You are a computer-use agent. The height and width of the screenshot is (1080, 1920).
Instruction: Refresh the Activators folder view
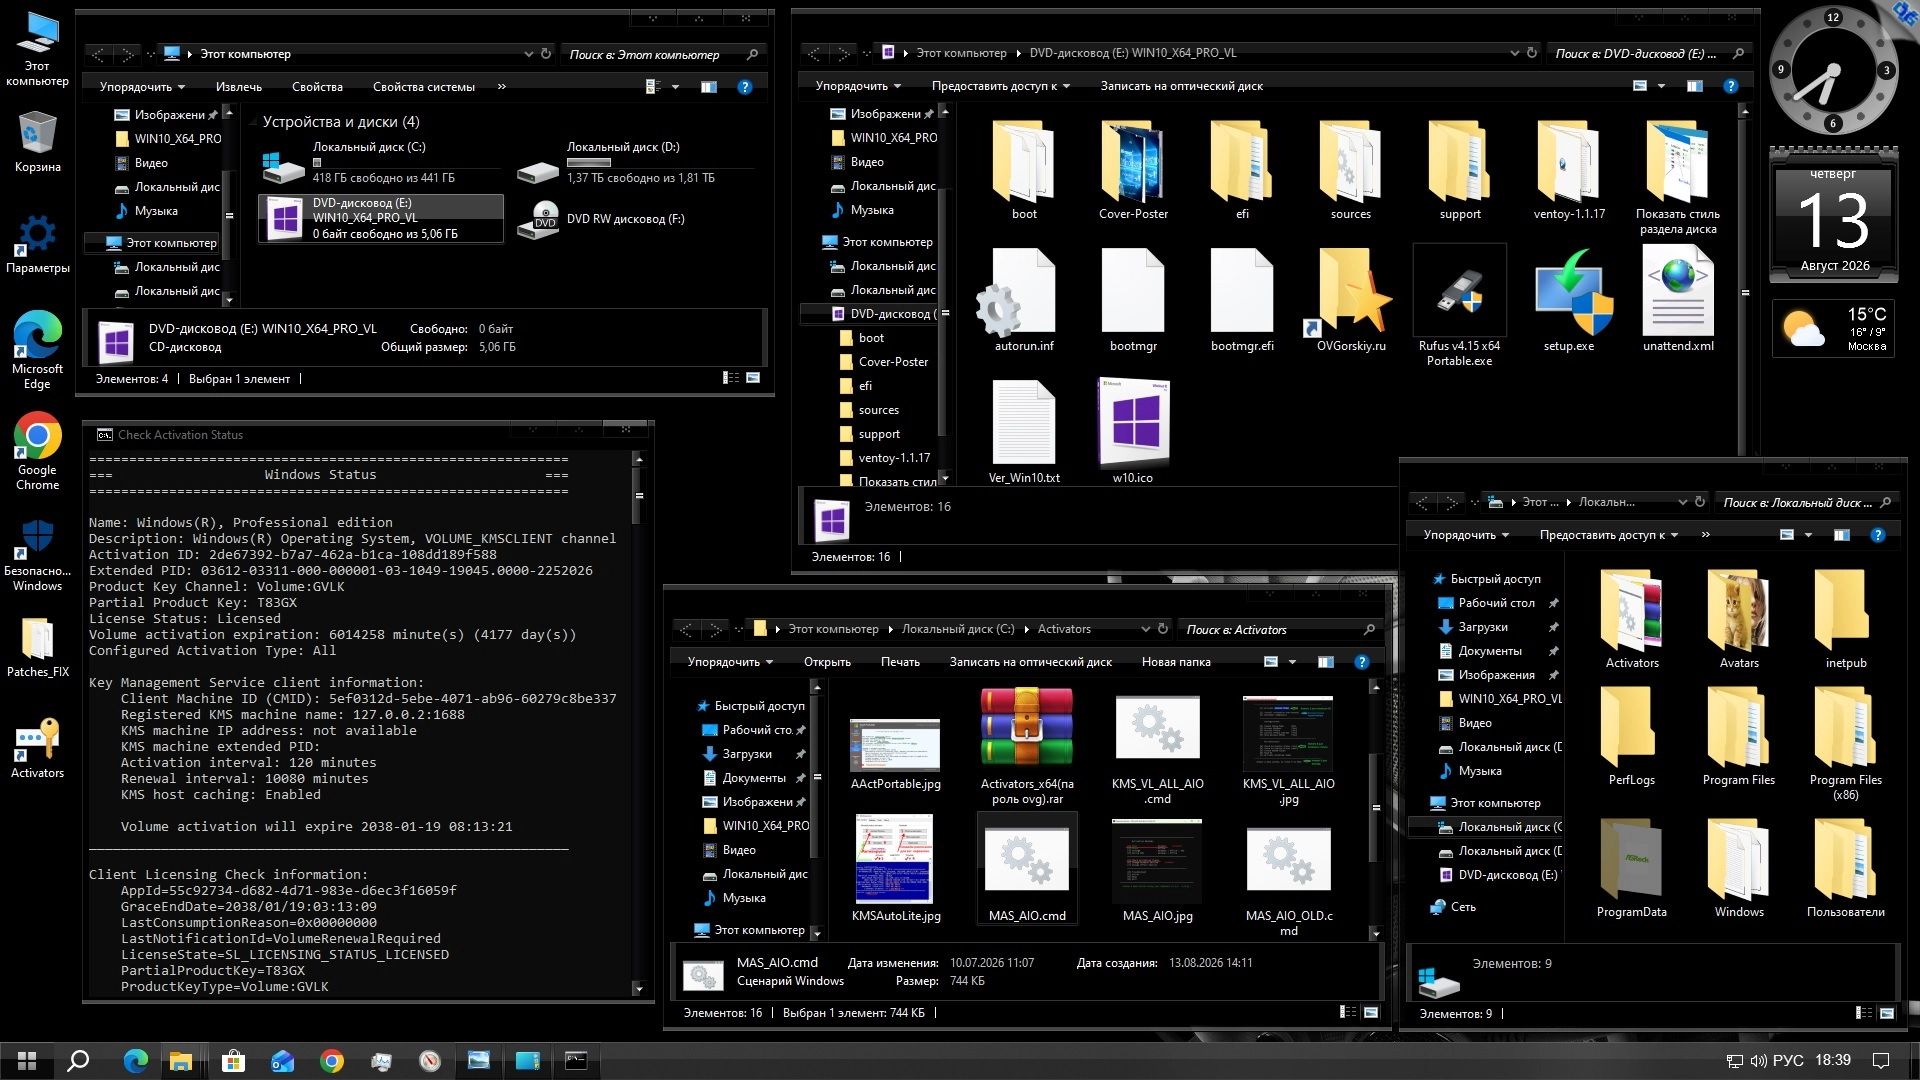(1163, 629)
